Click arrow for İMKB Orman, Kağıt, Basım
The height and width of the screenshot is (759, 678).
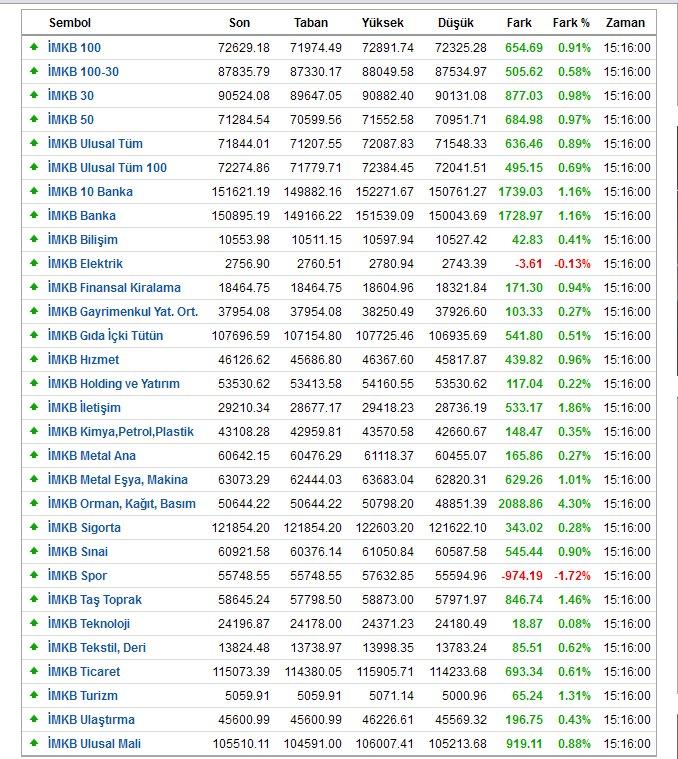(34, 503)
